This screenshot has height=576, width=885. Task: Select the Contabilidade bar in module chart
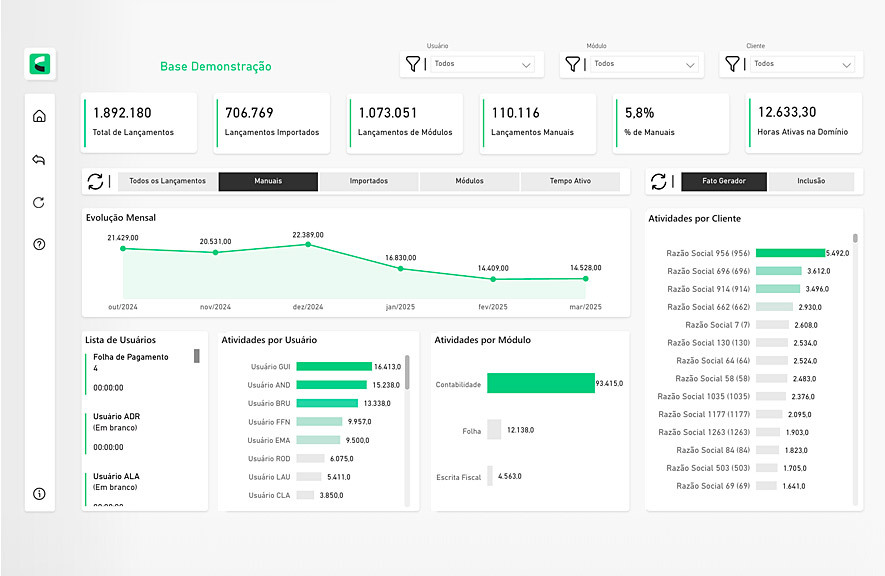[540, 383]
